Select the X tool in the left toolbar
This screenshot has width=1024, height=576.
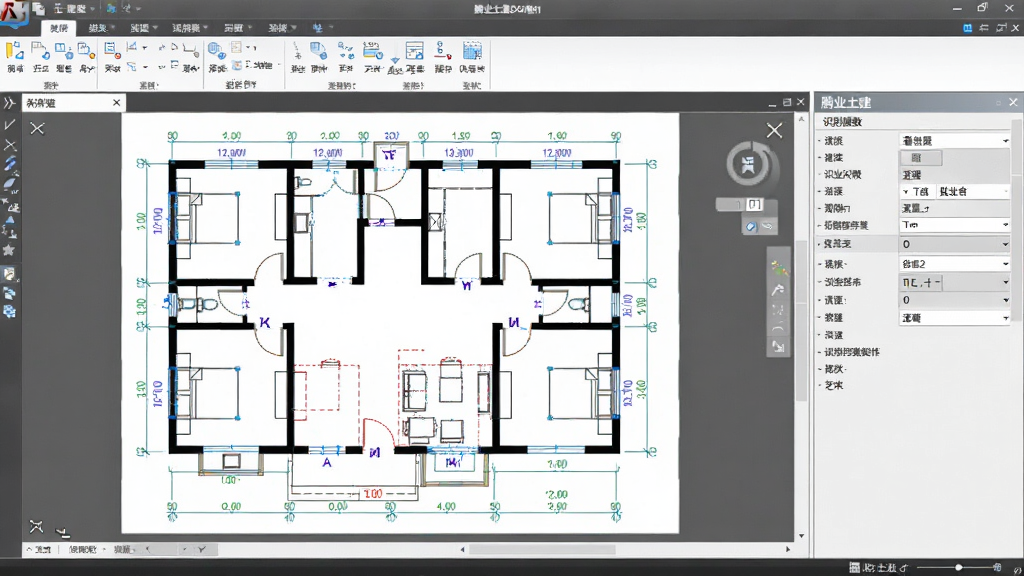coord(9,145)
